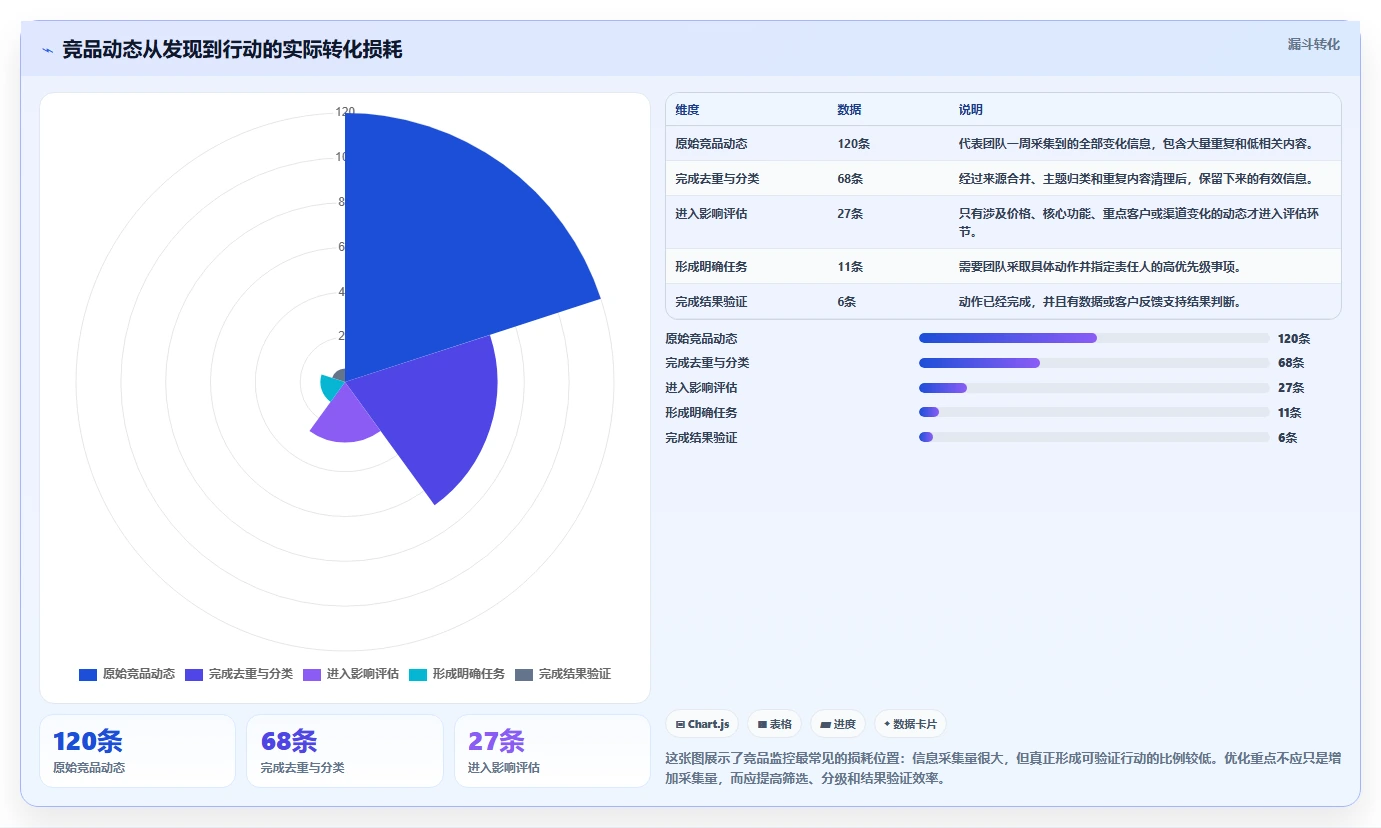Click the 数据卡片 tag chip

[910, 724]
